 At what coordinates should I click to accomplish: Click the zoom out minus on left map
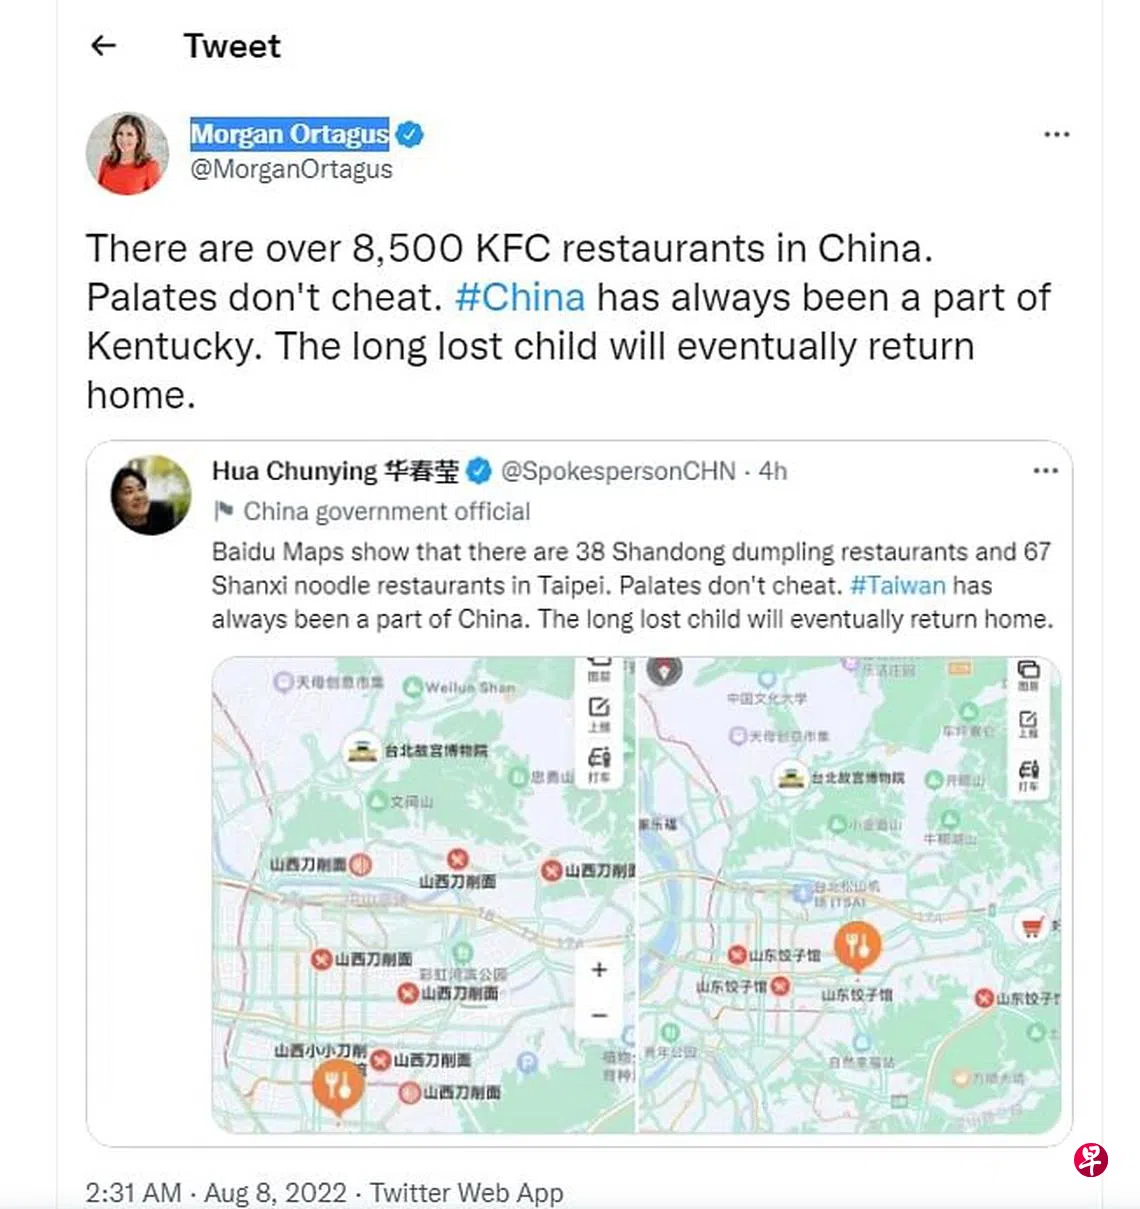599,1016
